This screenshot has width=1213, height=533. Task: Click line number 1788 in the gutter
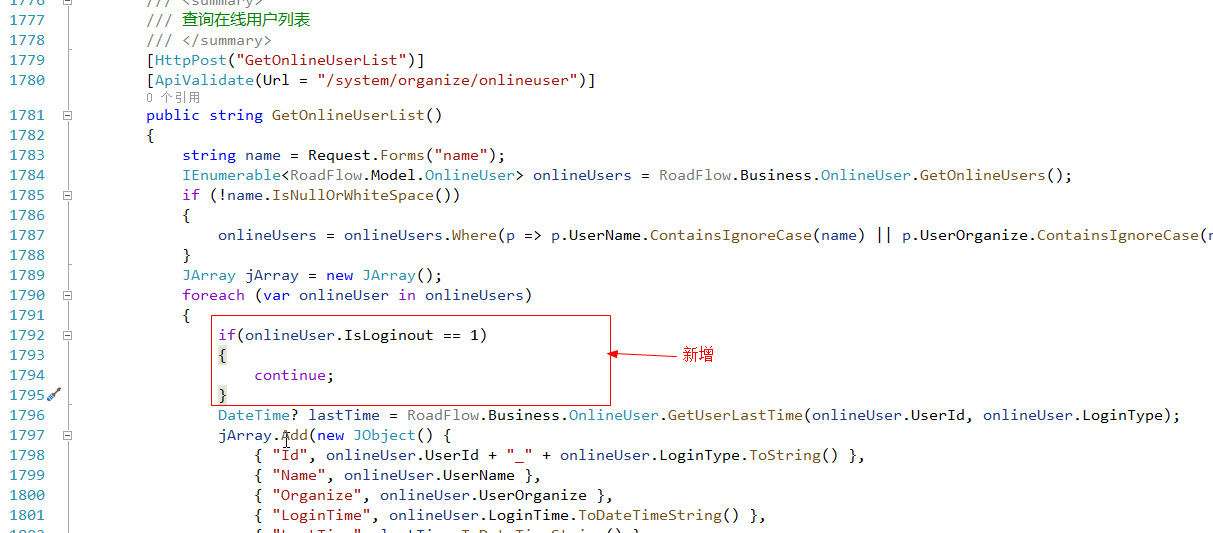tap(27, 255)
